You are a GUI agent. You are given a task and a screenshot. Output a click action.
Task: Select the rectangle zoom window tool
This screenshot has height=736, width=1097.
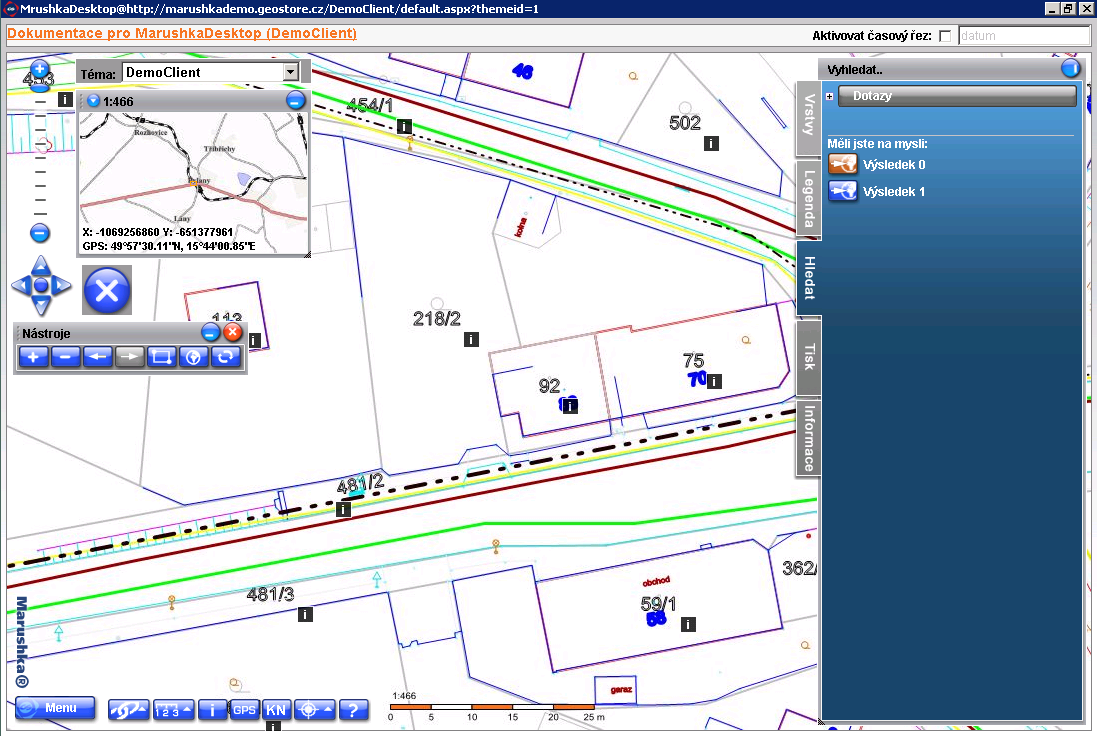(161, 357)
